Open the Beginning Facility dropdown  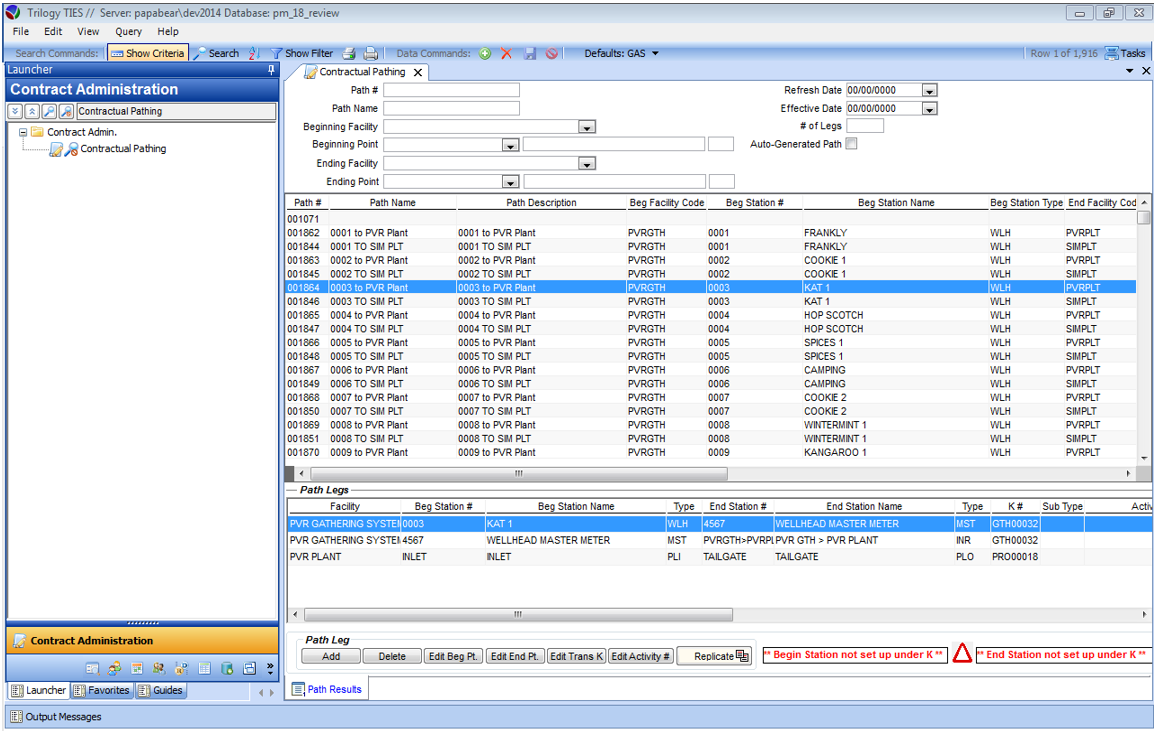tap(587, 127)
